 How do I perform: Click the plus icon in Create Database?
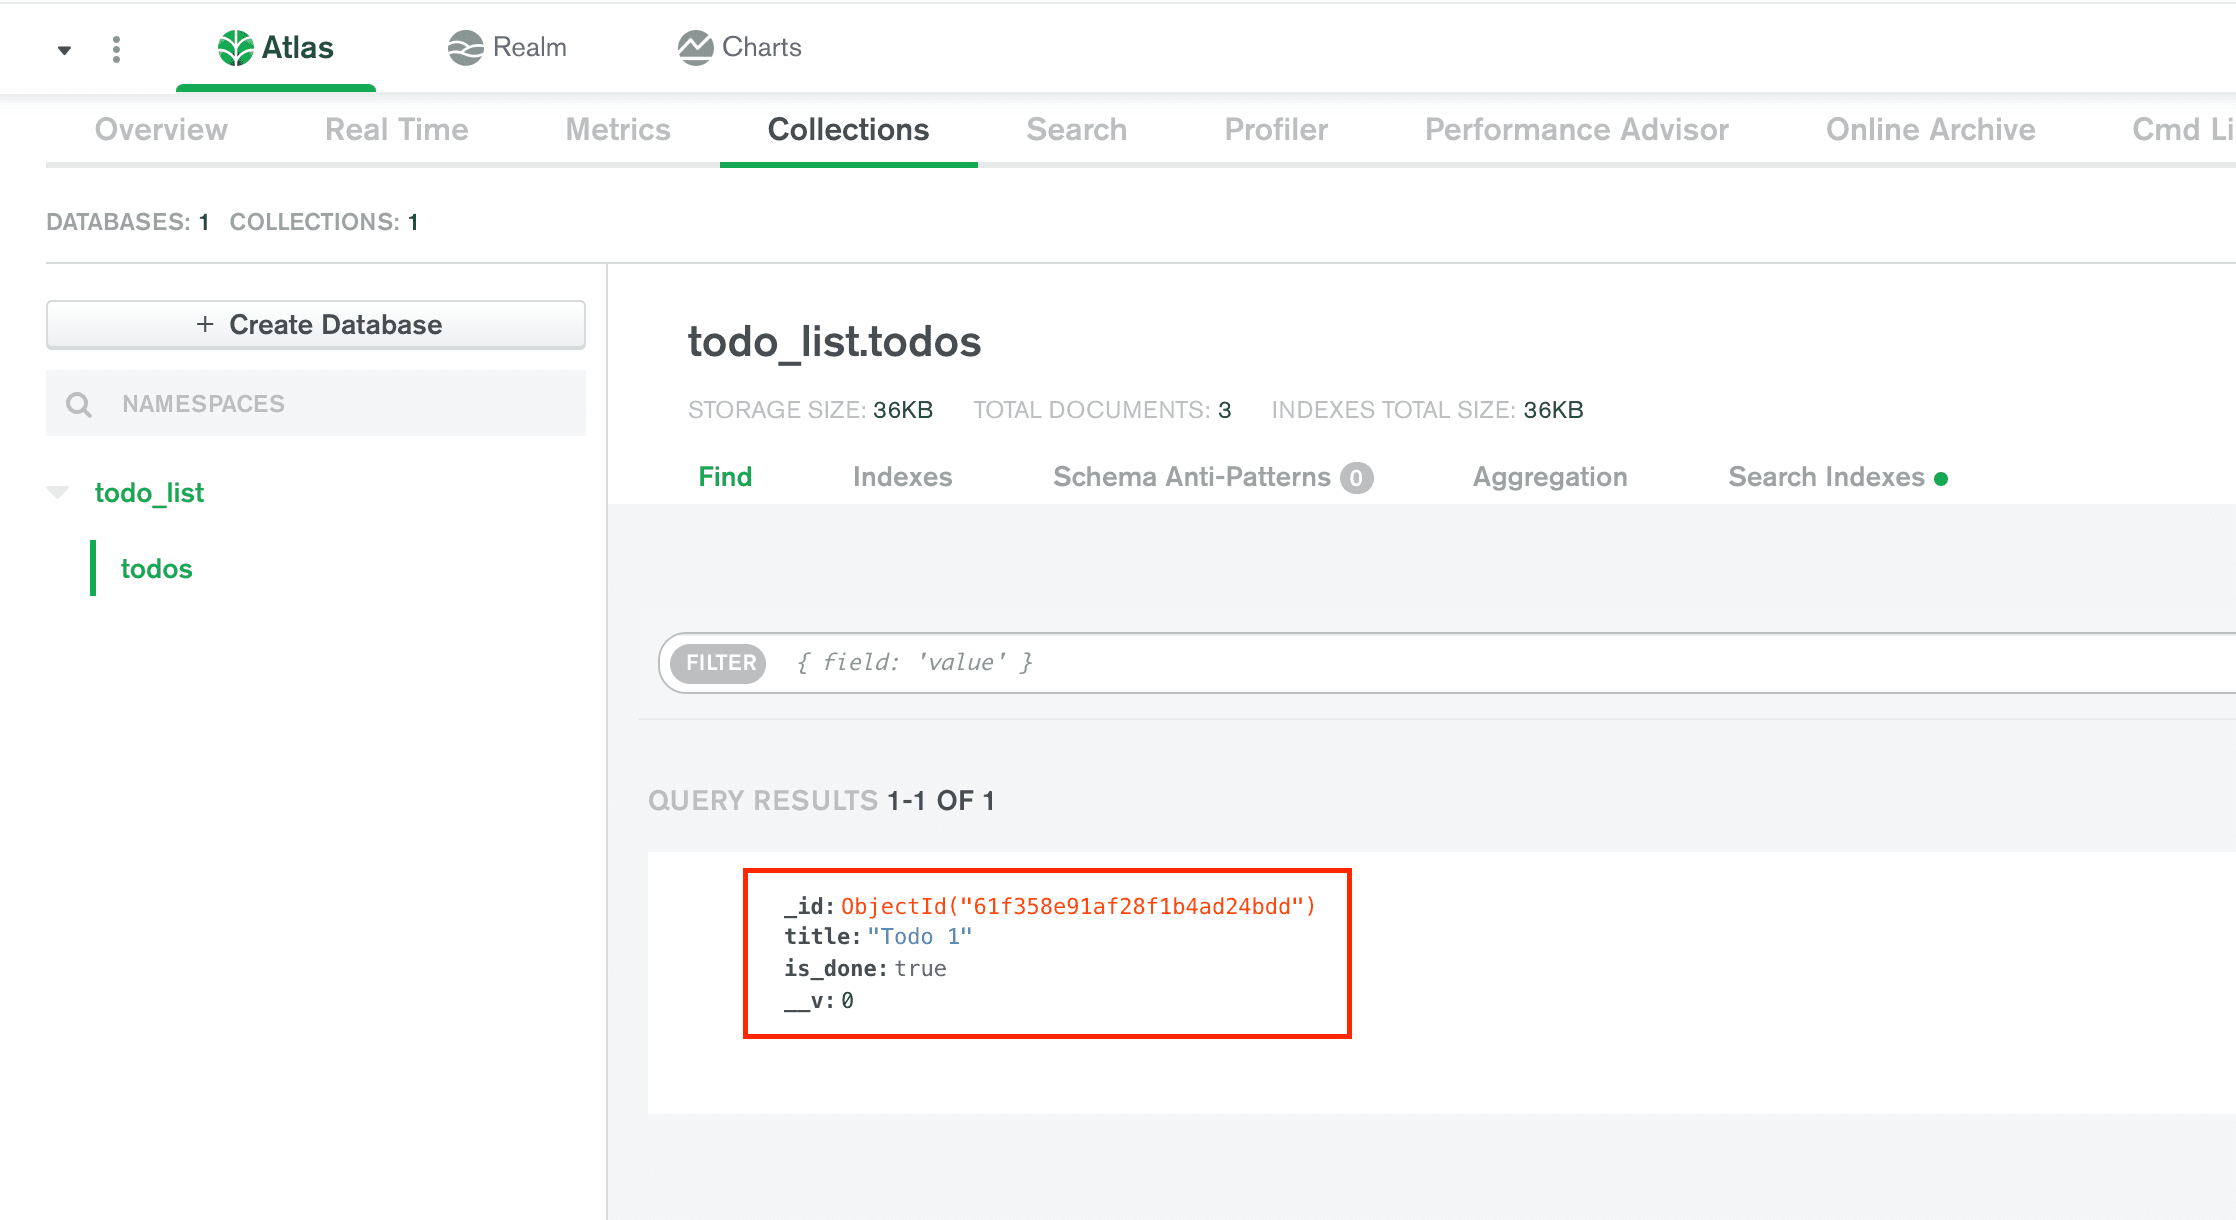(x=205, y=324)
